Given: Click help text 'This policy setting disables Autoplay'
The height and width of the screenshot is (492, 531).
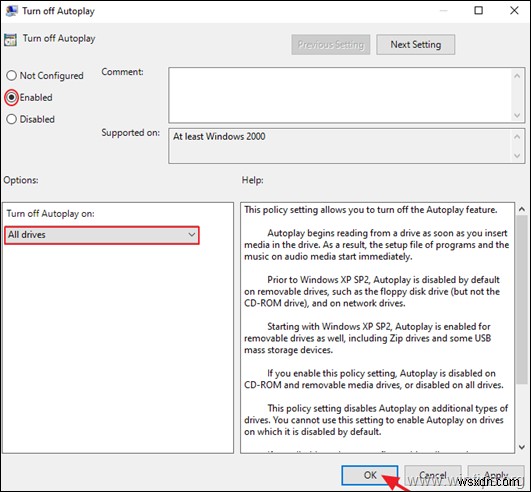Looking at the screenshot, I should [342, 408].
